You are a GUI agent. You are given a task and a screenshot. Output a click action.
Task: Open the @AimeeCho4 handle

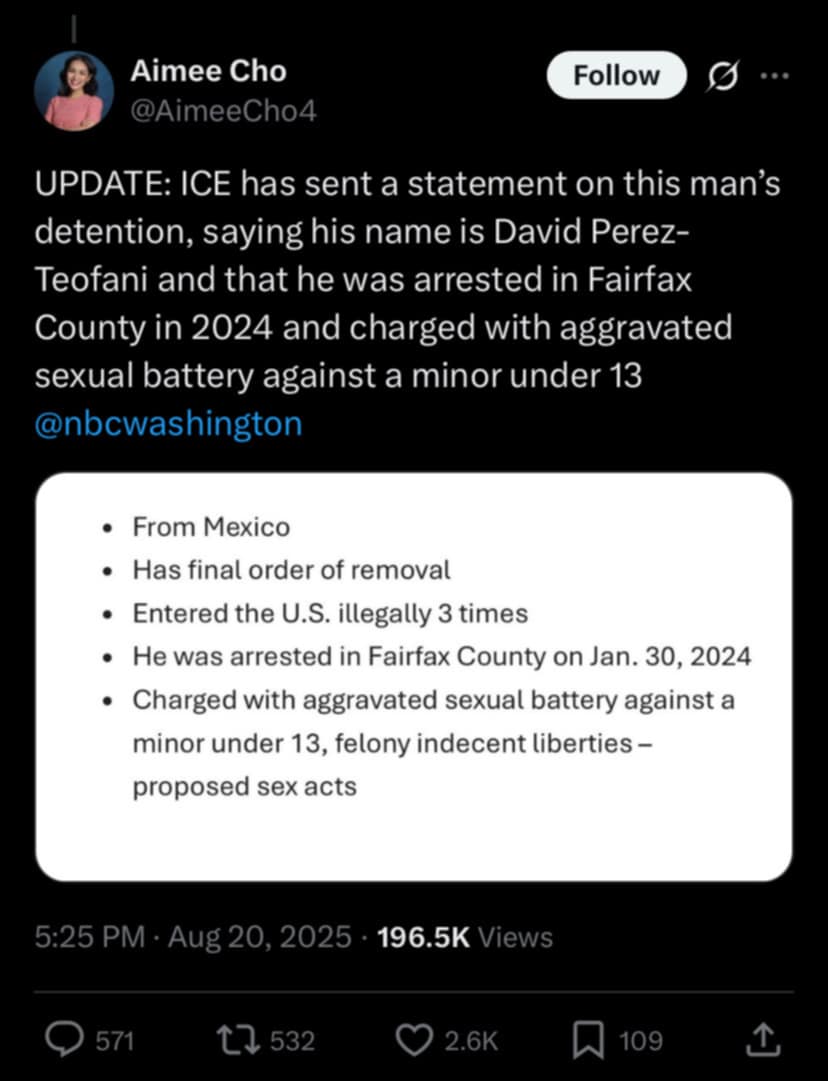point(223,111)
